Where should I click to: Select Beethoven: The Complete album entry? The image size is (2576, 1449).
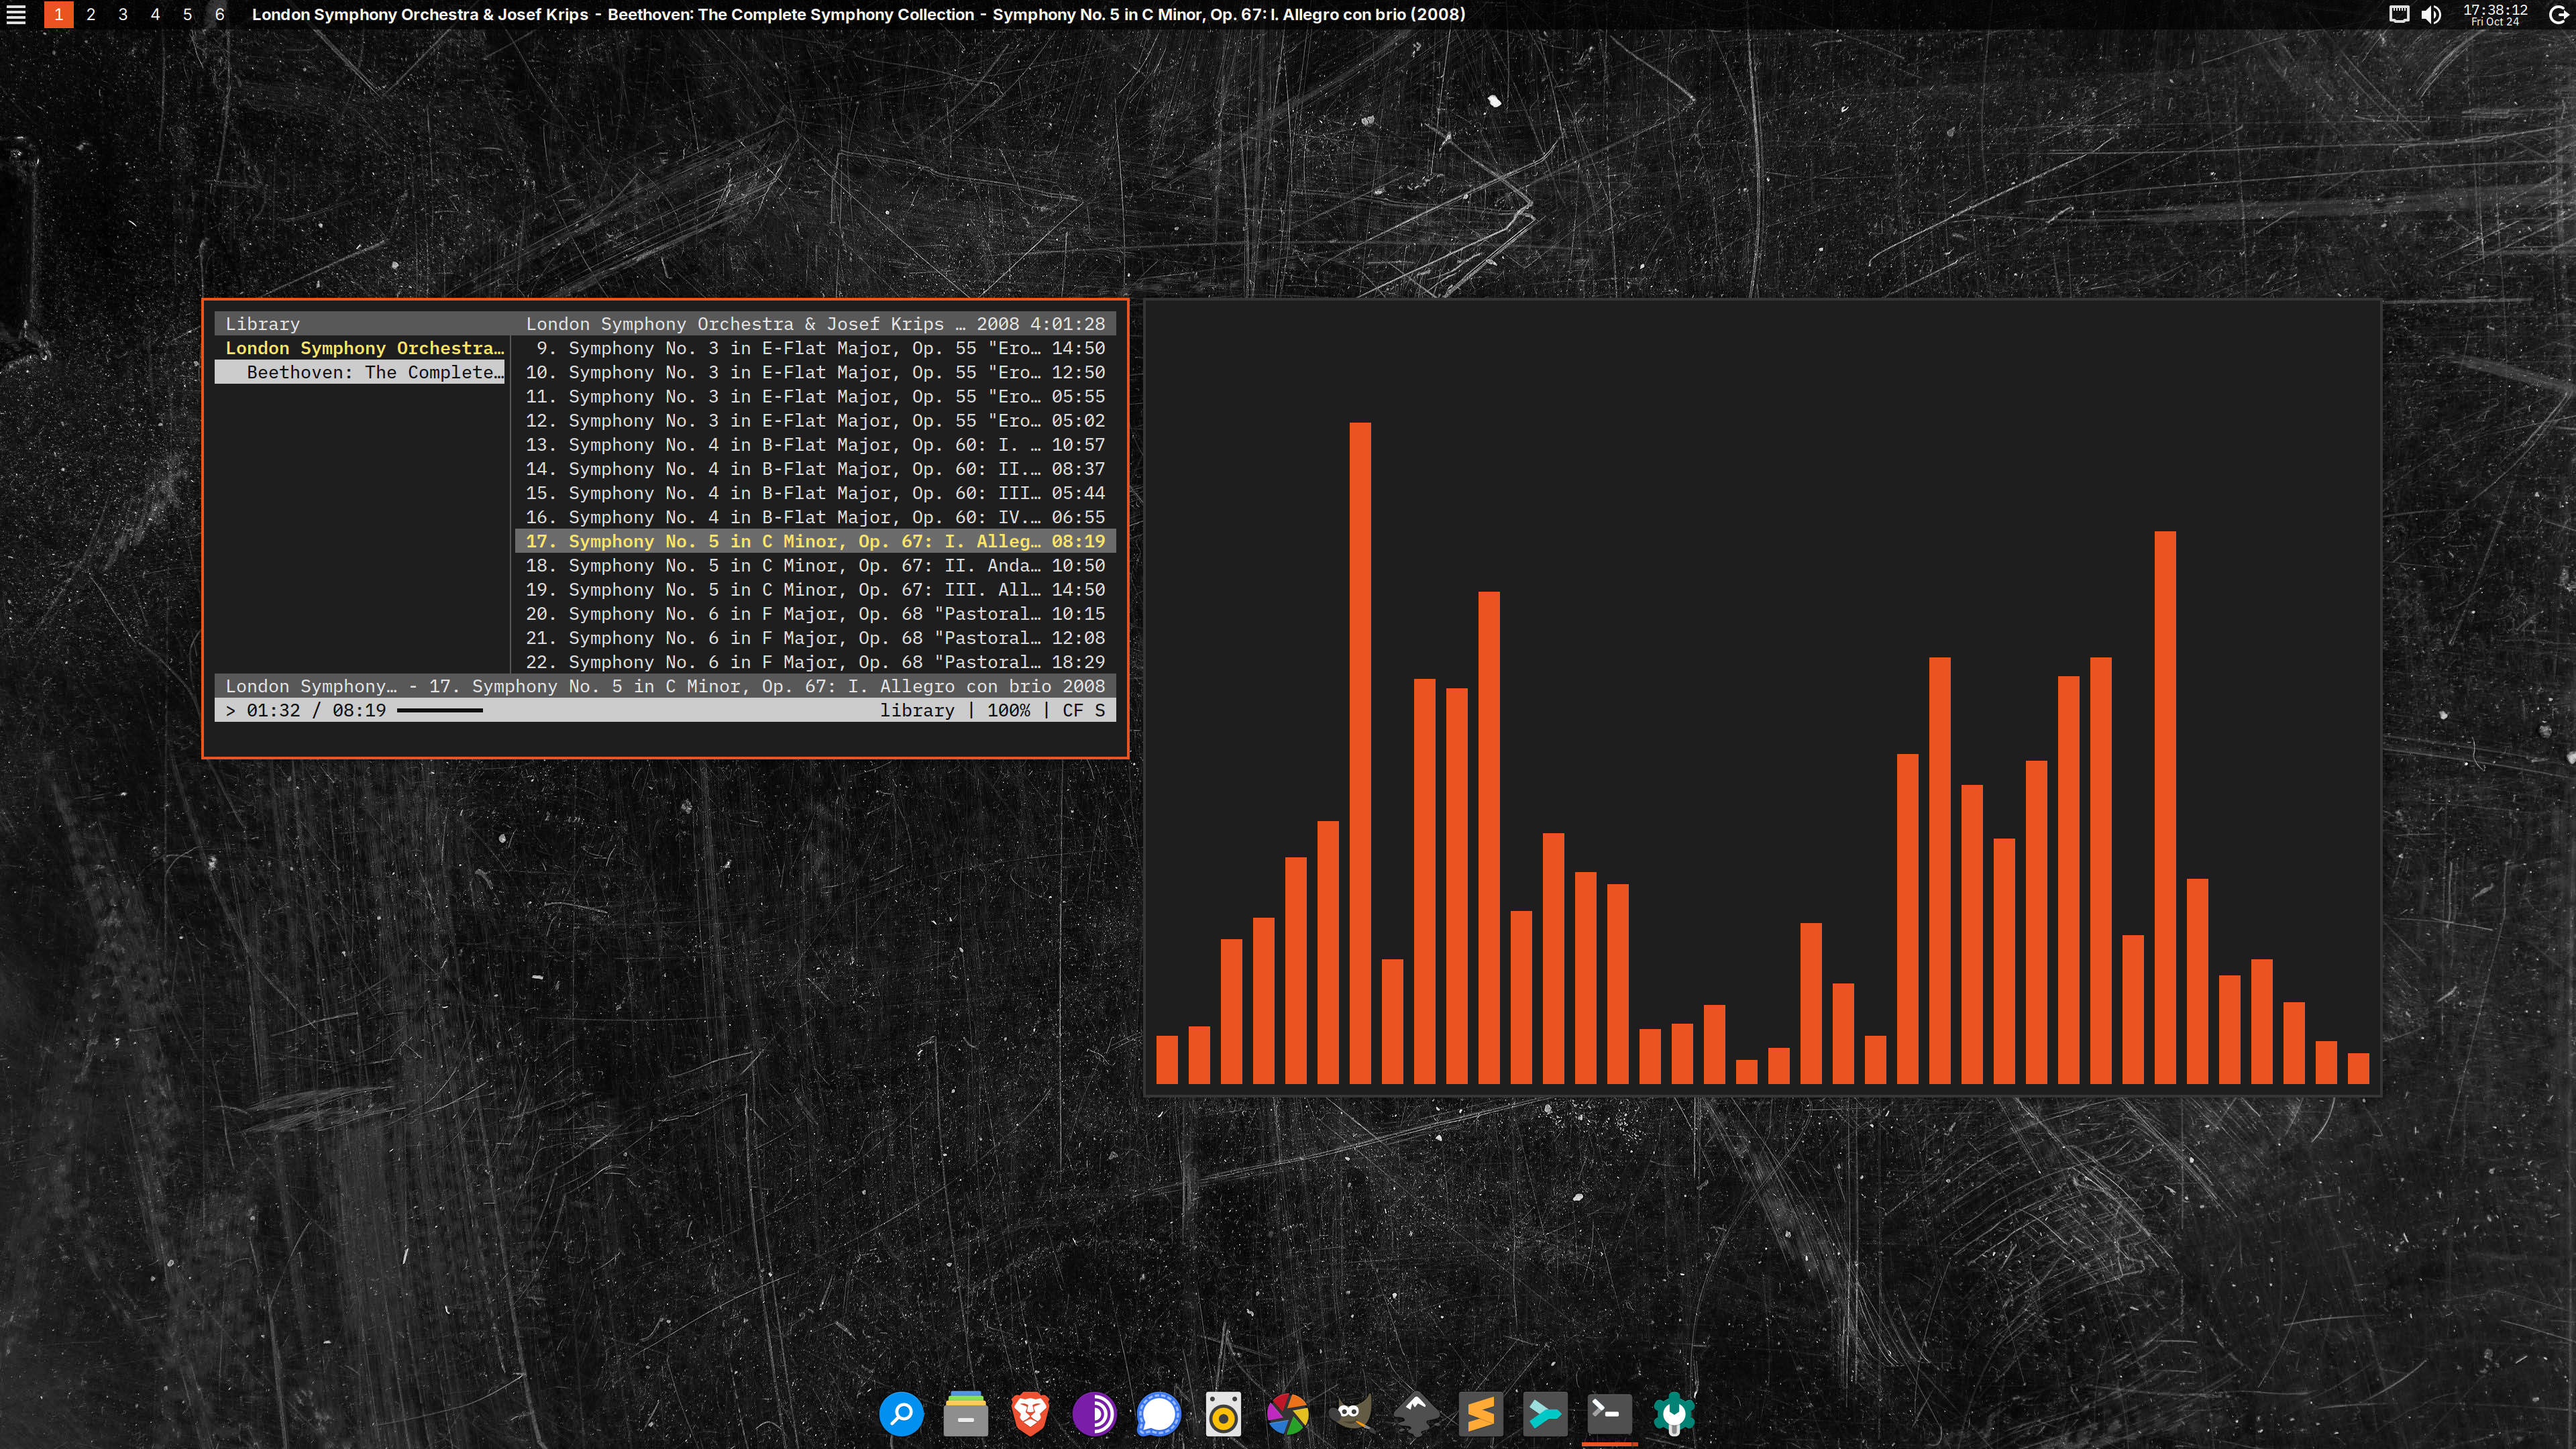(373, 372)
